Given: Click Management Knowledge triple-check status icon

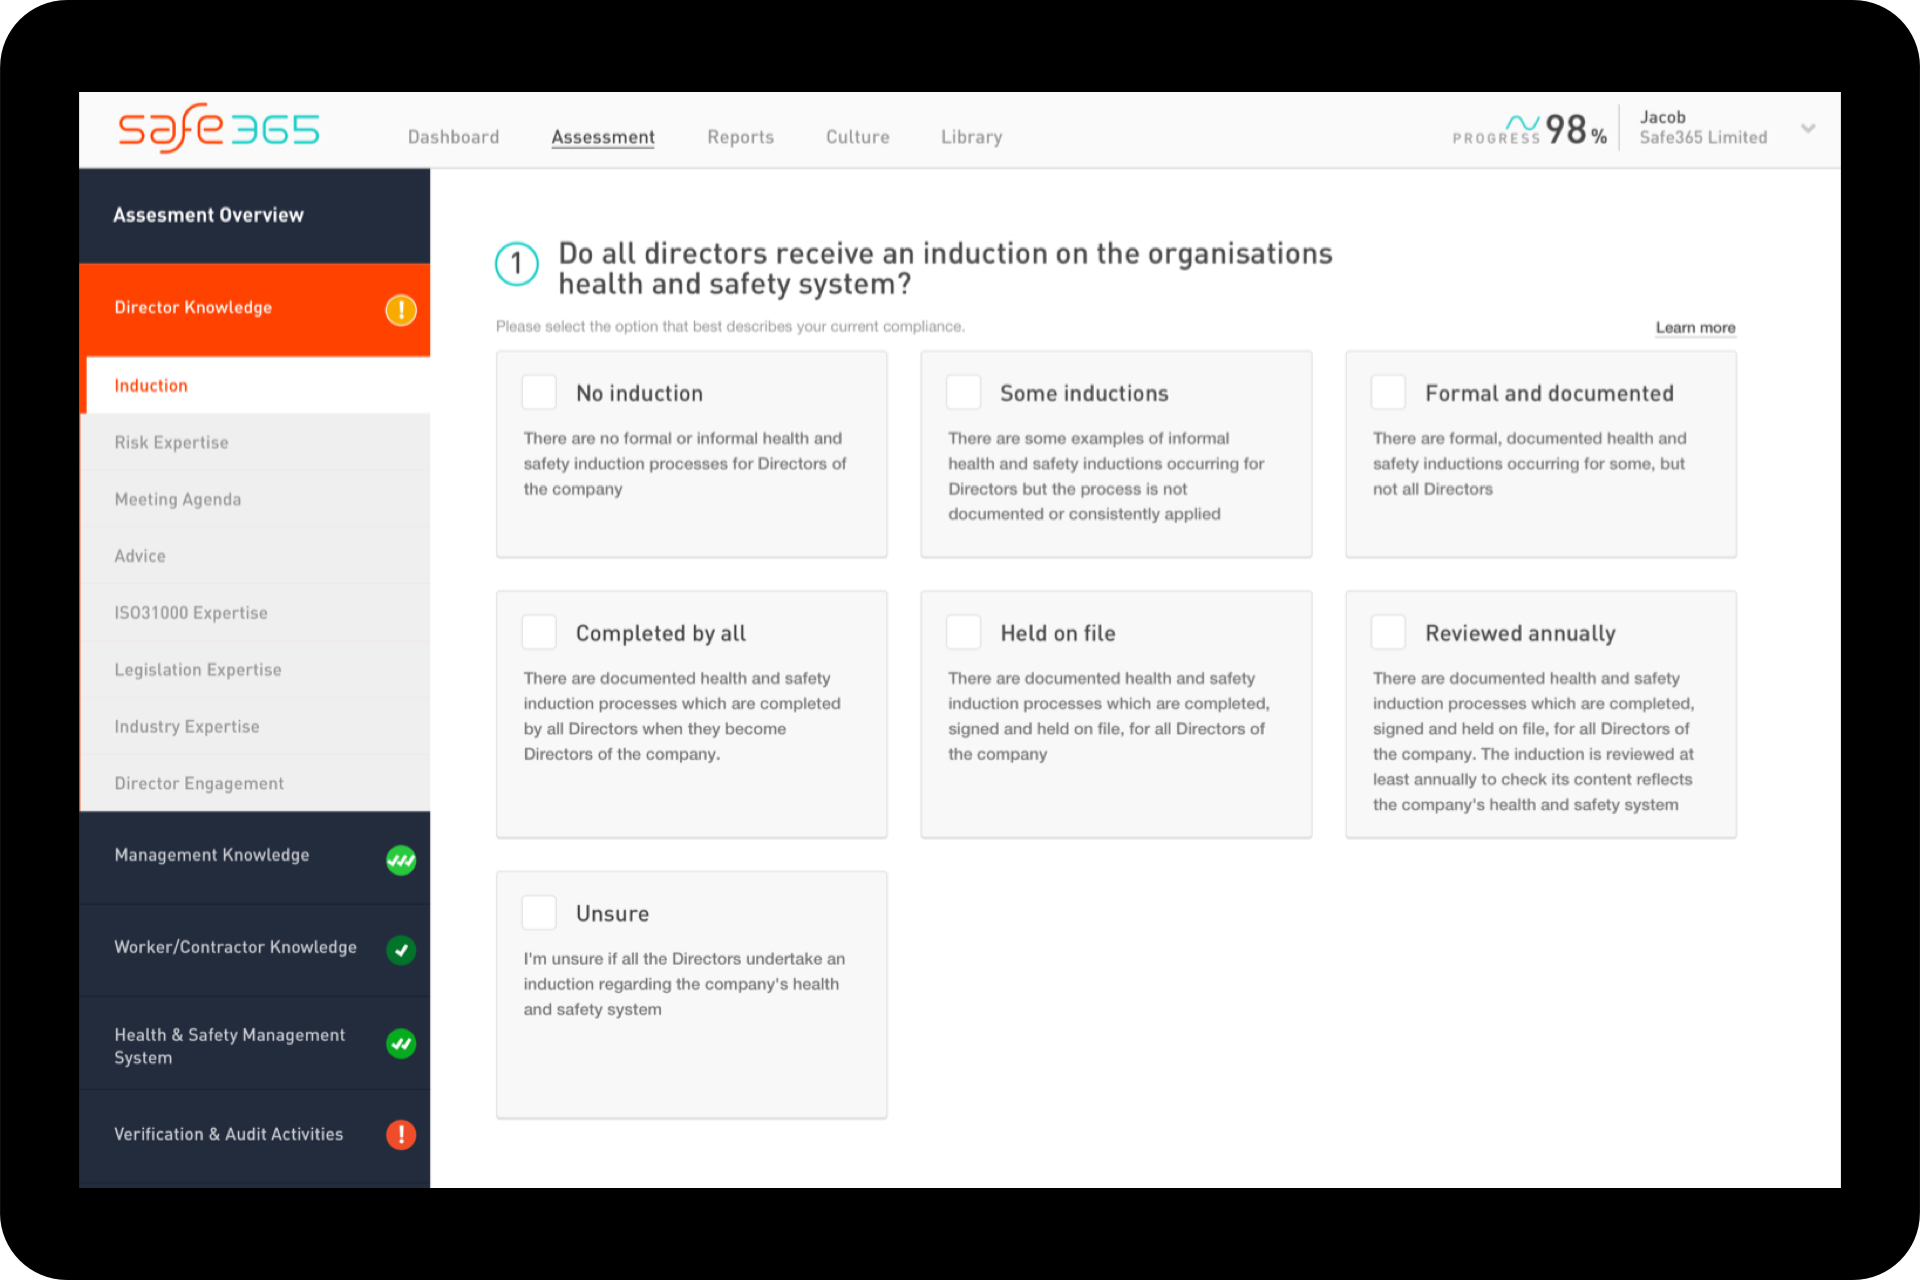Looking at the screenshot, I should point(401,860).
